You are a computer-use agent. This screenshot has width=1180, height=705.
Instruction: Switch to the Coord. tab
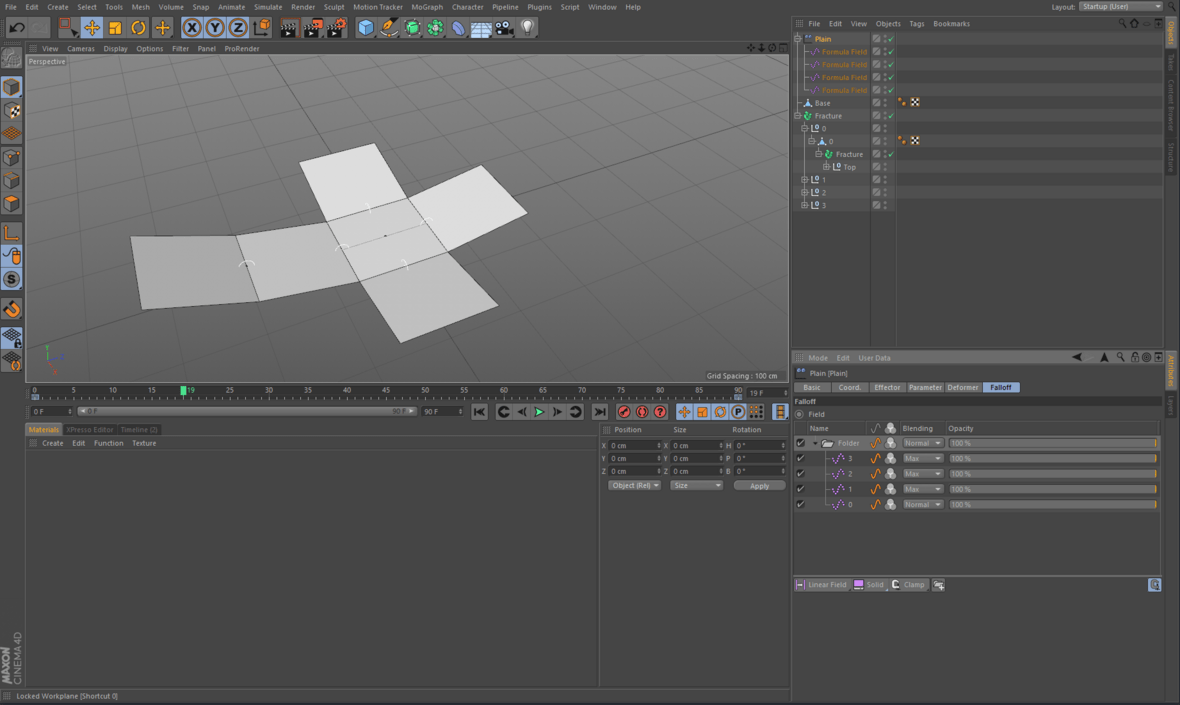tap(850, 387)
